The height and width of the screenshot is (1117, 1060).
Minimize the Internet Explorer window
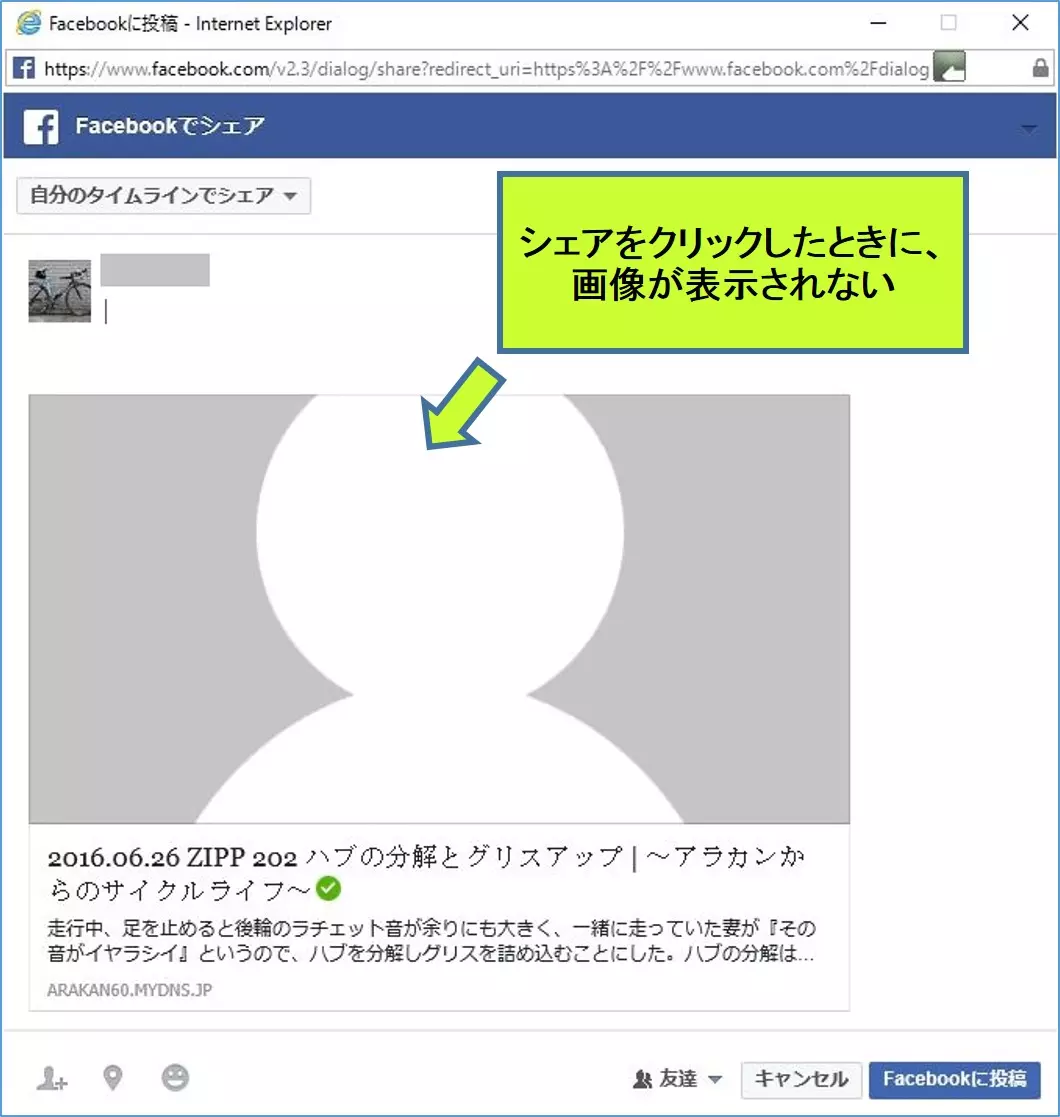click(878, 23)
